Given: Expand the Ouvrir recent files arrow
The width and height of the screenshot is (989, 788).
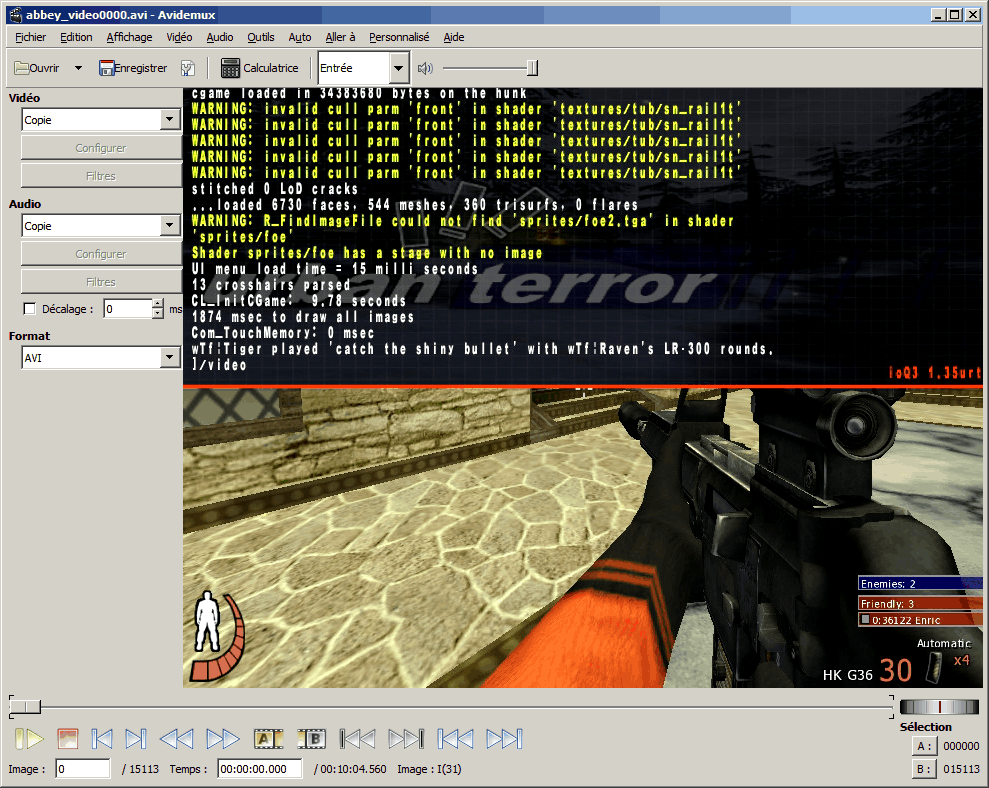Looking at the screenshot, I should pos(78,68).
